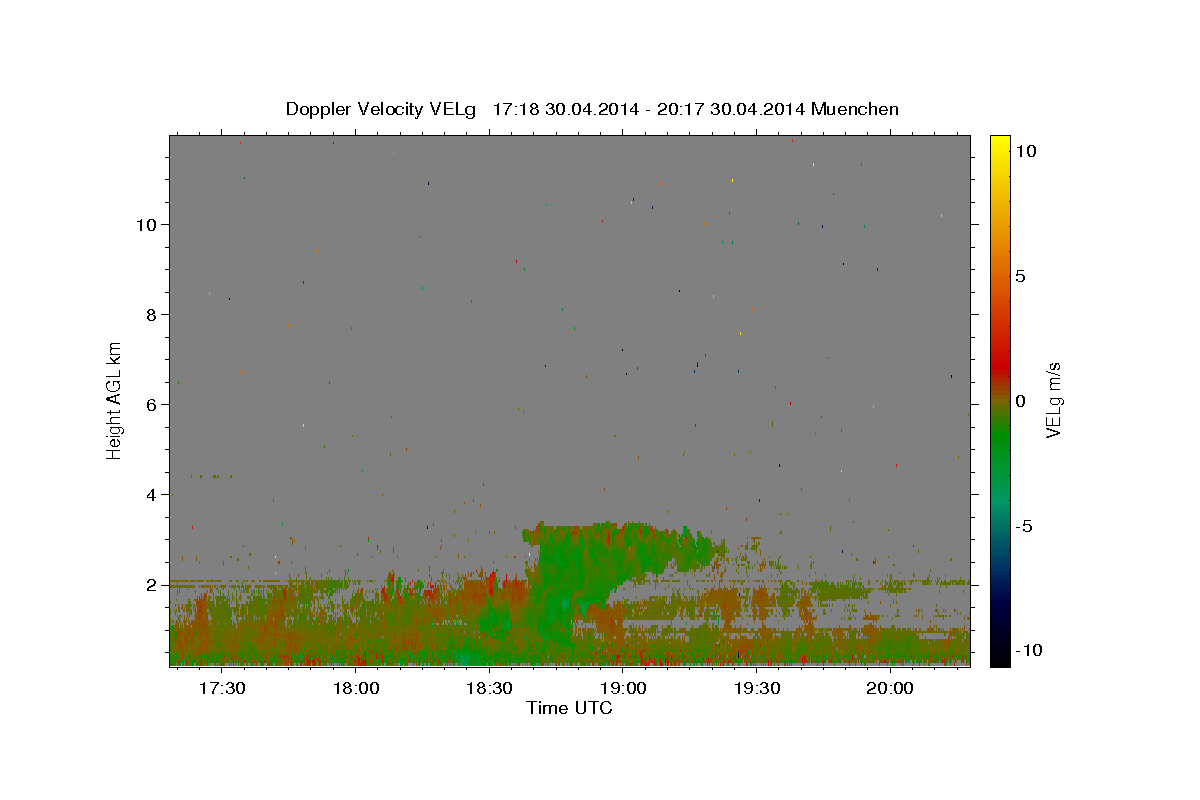Select the 18:30 time tick label
This screenshot has height=800, width=1200.
489,689
